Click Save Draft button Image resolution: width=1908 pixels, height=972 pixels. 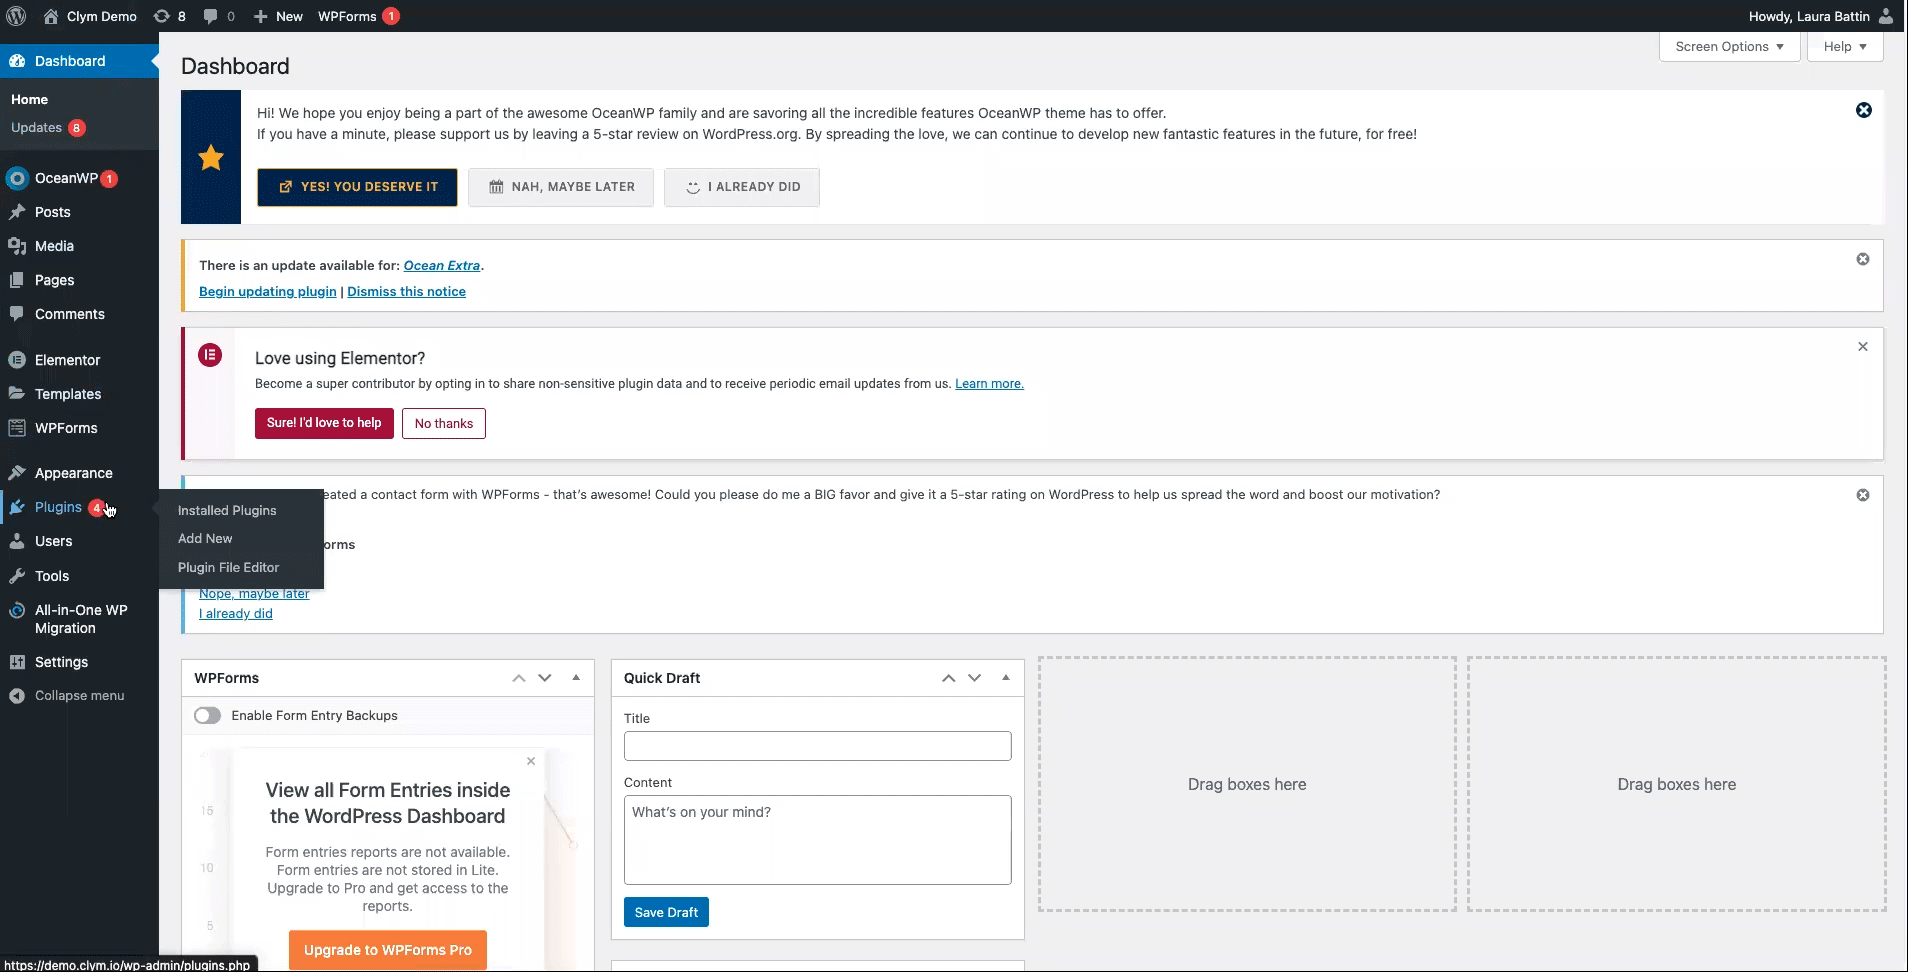(666, 912)
